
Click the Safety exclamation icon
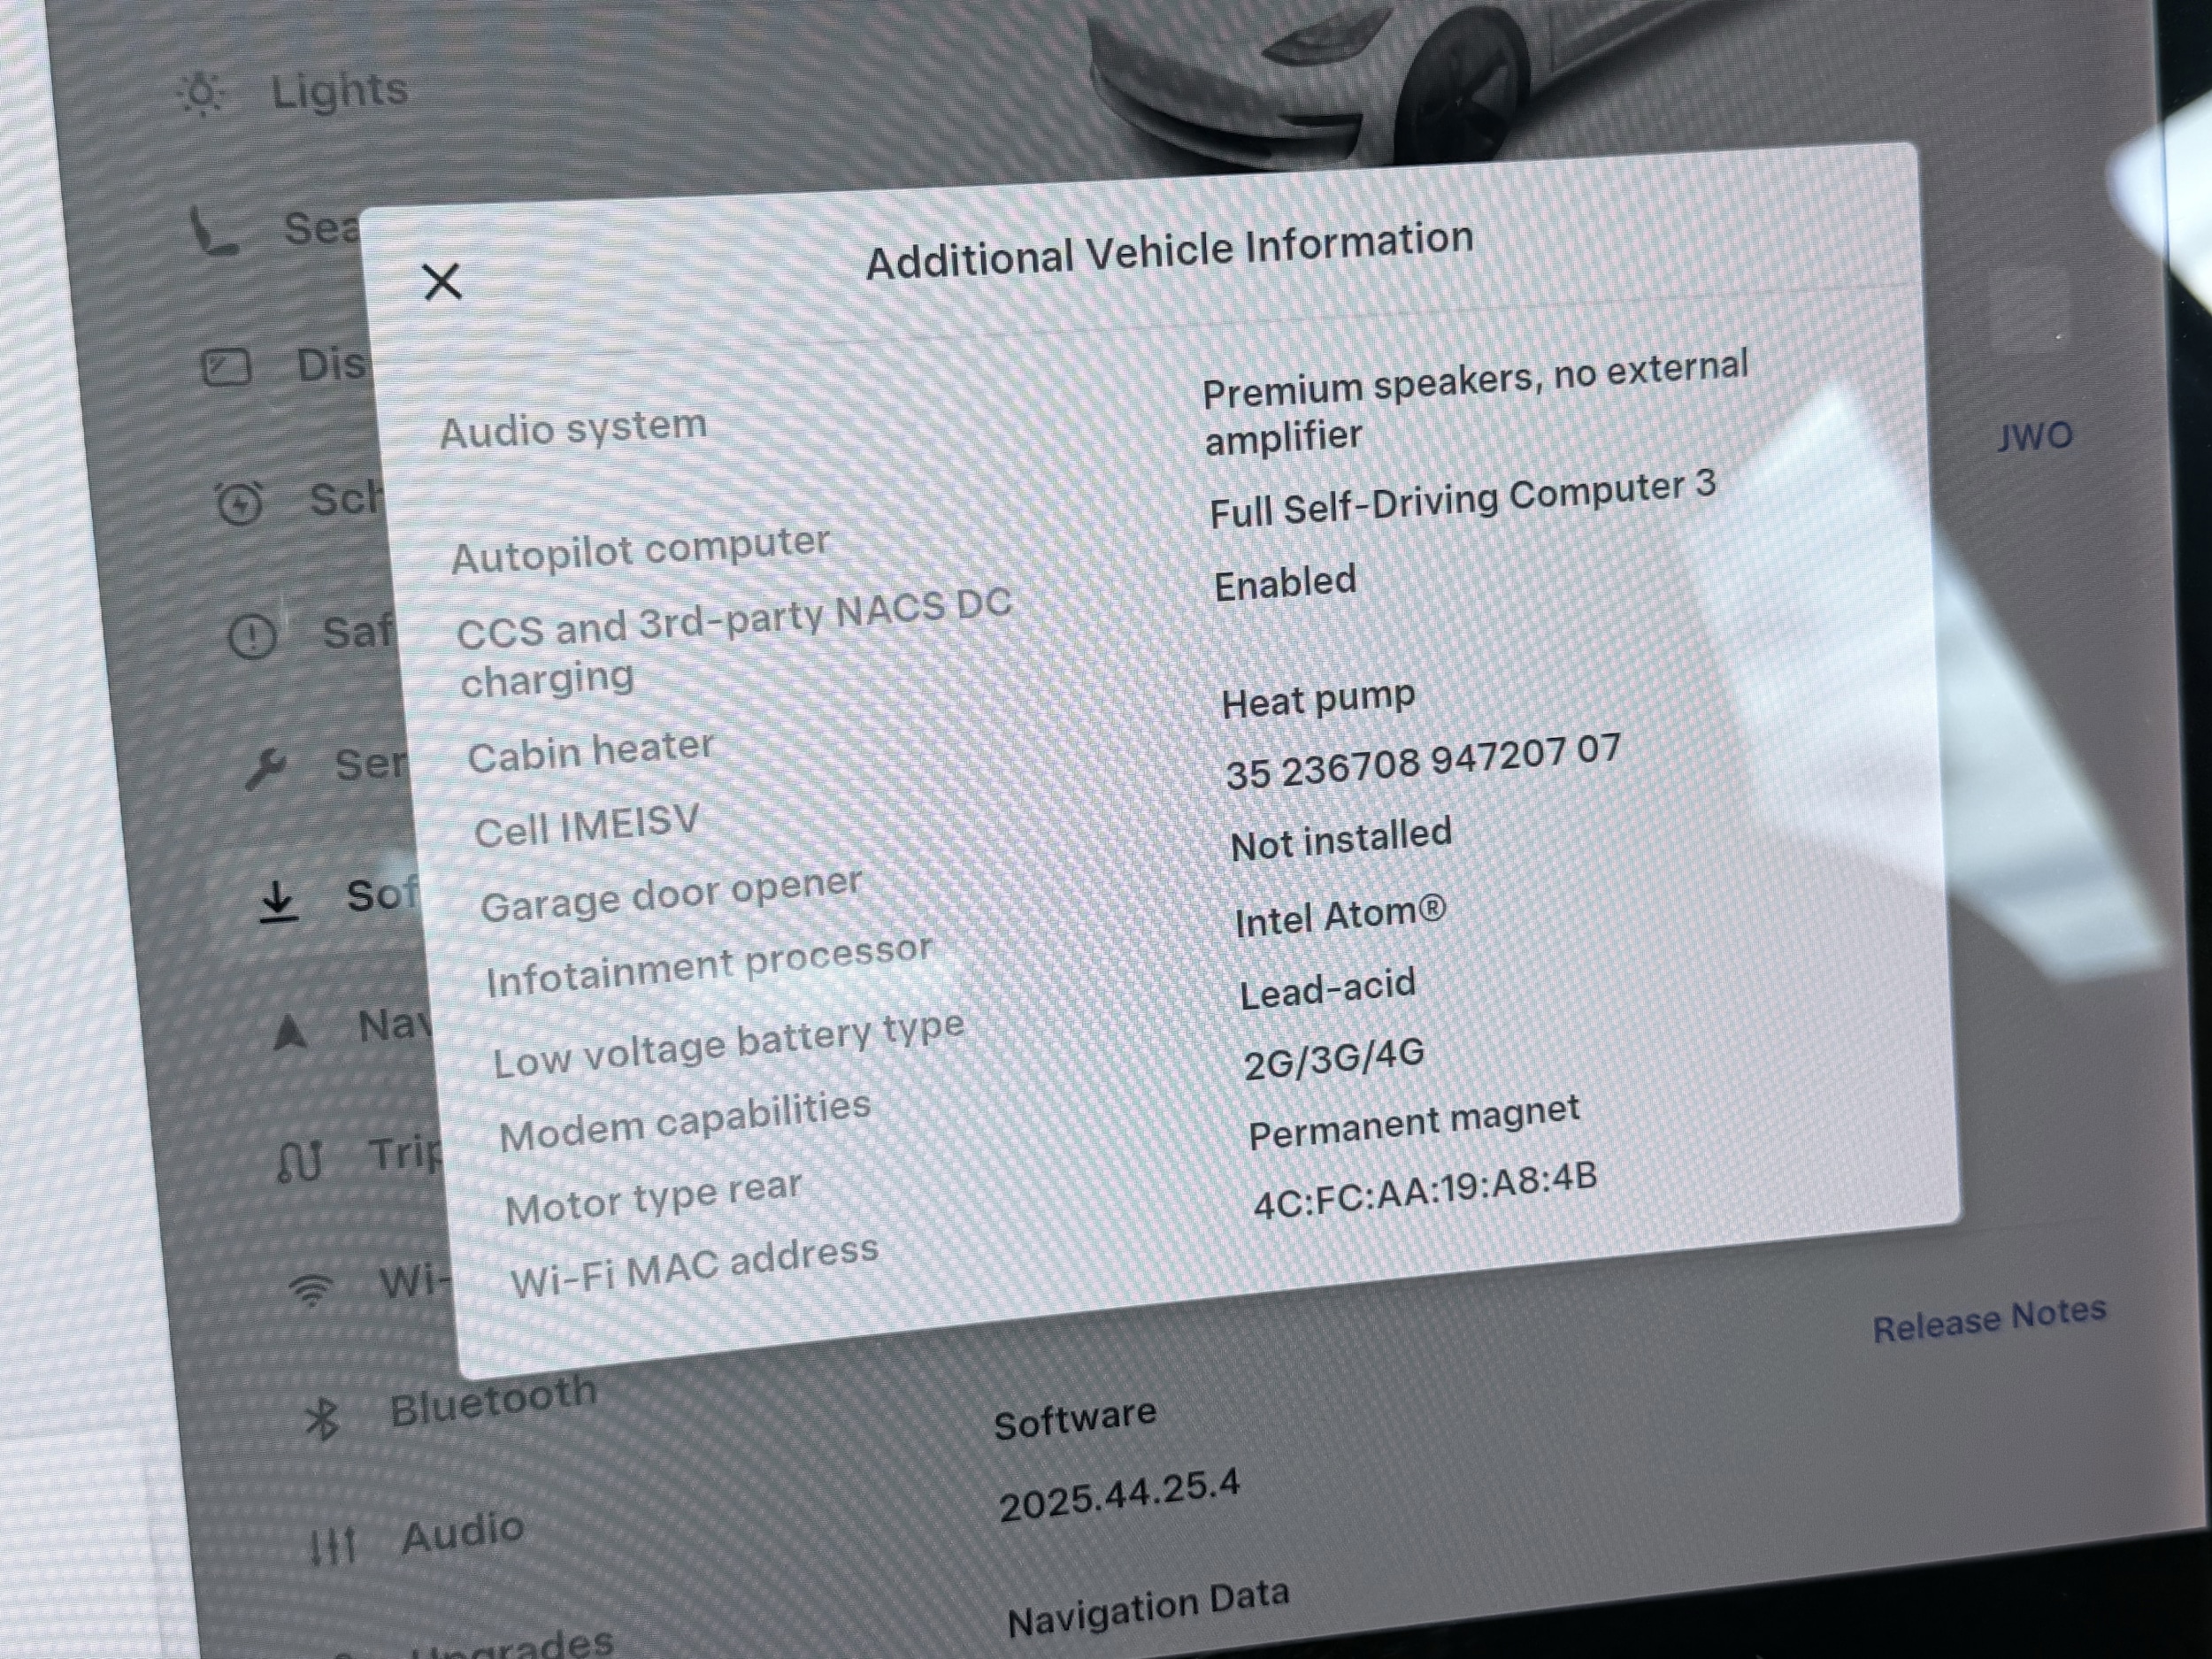(252, 636)
